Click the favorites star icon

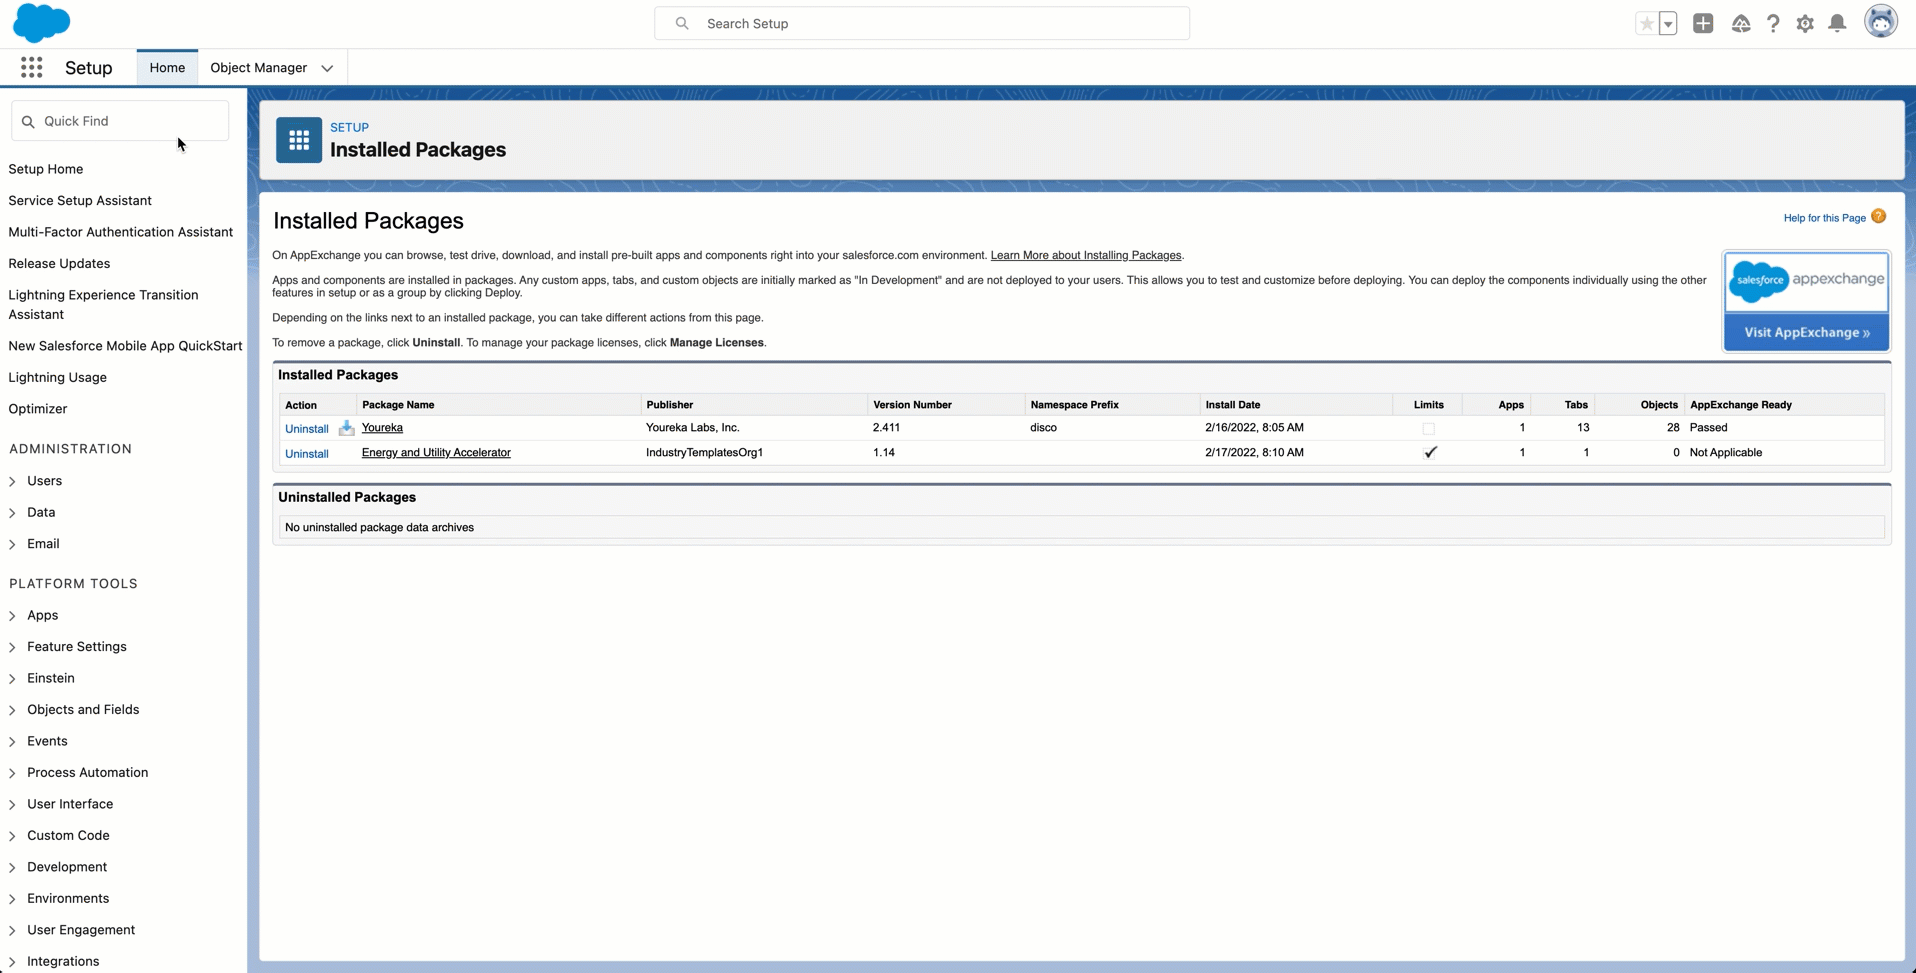click(1646, 23)
